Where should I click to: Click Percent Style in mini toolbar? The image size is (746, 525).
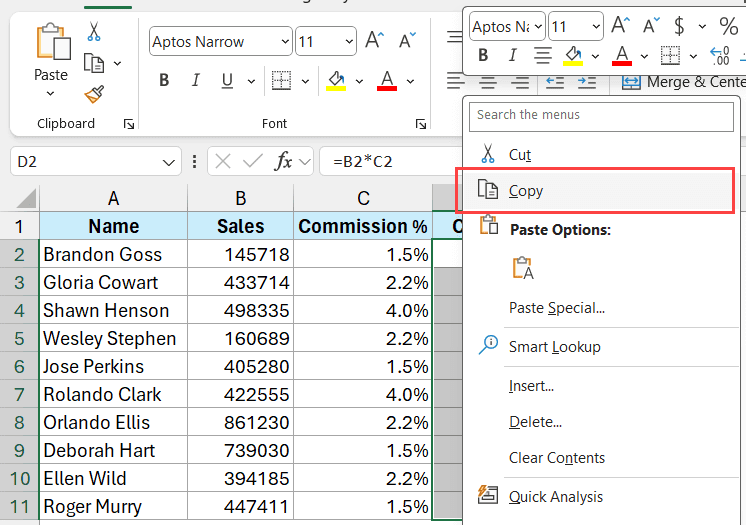(x=728, y=25)
